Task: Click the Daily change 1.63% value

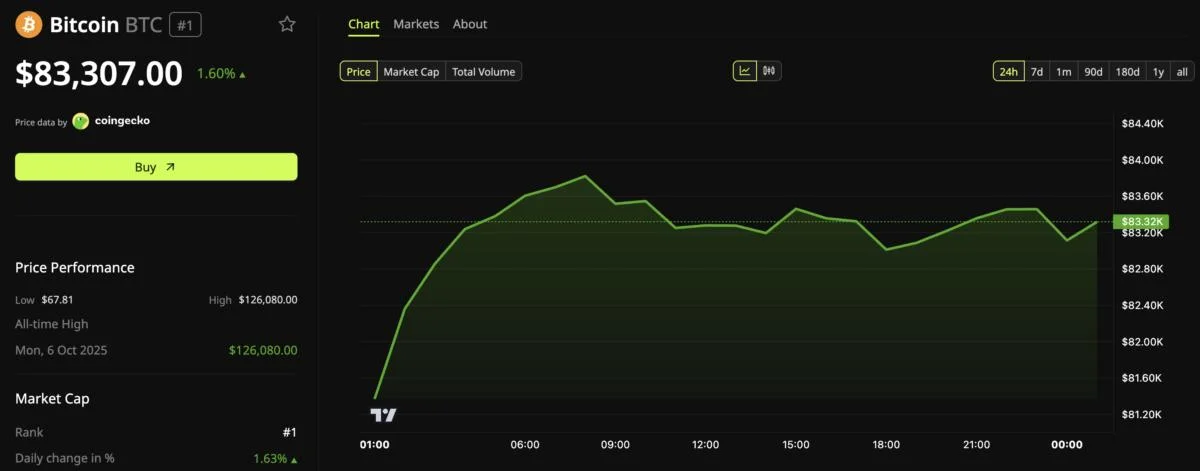Action: pos(275,458)
